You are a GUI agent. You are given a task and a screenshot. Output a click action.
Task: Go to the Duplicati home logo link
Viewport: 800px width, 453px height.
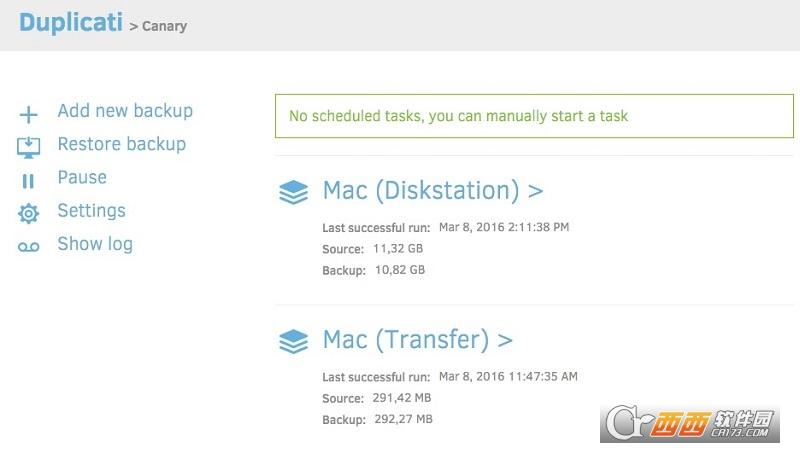point(71,22)
